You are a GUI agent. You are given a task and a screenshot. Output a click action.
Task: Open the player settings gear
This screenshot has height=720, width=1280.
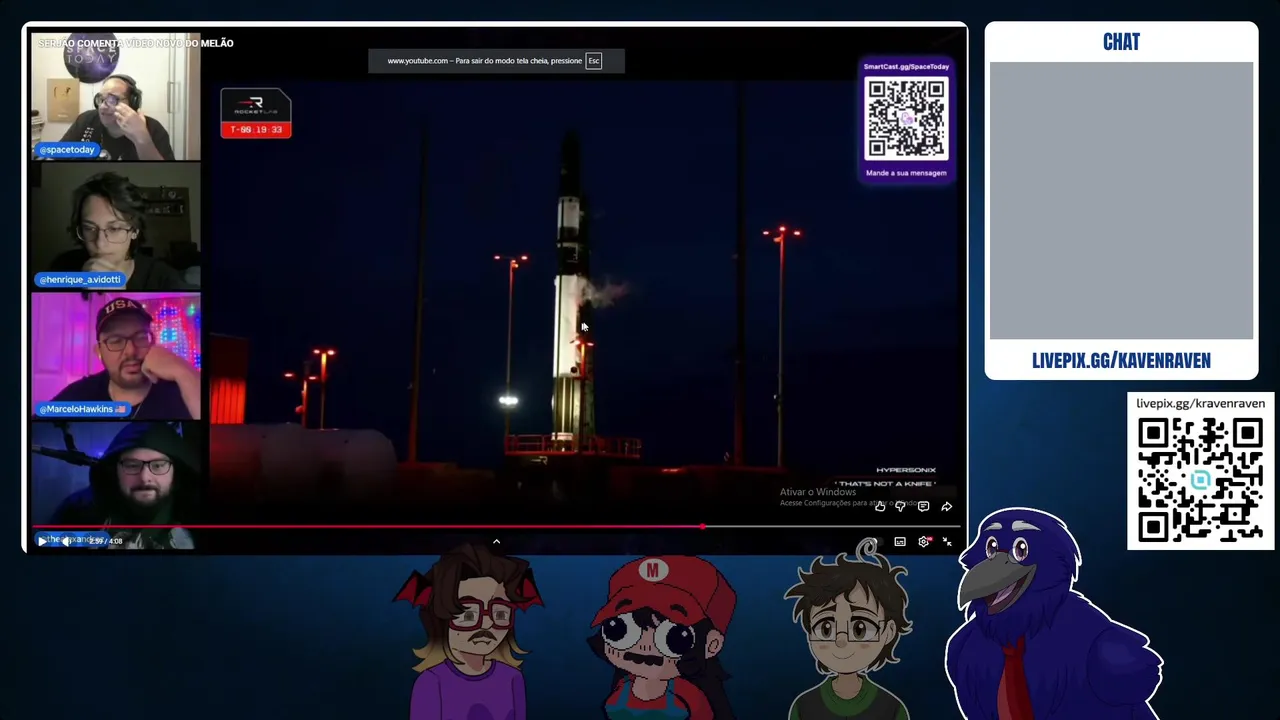(924, 542)
